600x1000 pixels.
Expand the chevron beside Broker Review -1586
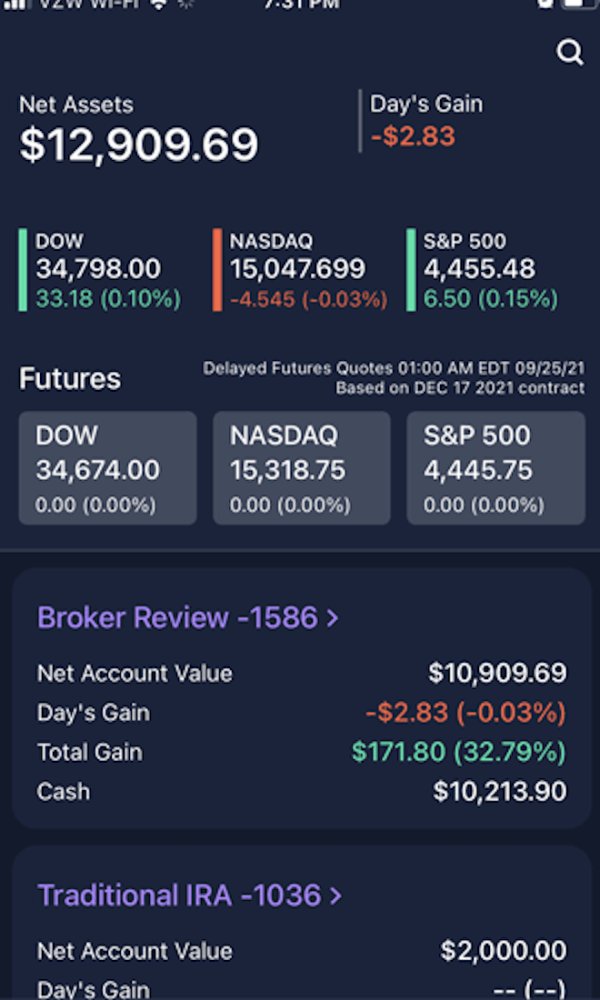click(x=333, y=618)
